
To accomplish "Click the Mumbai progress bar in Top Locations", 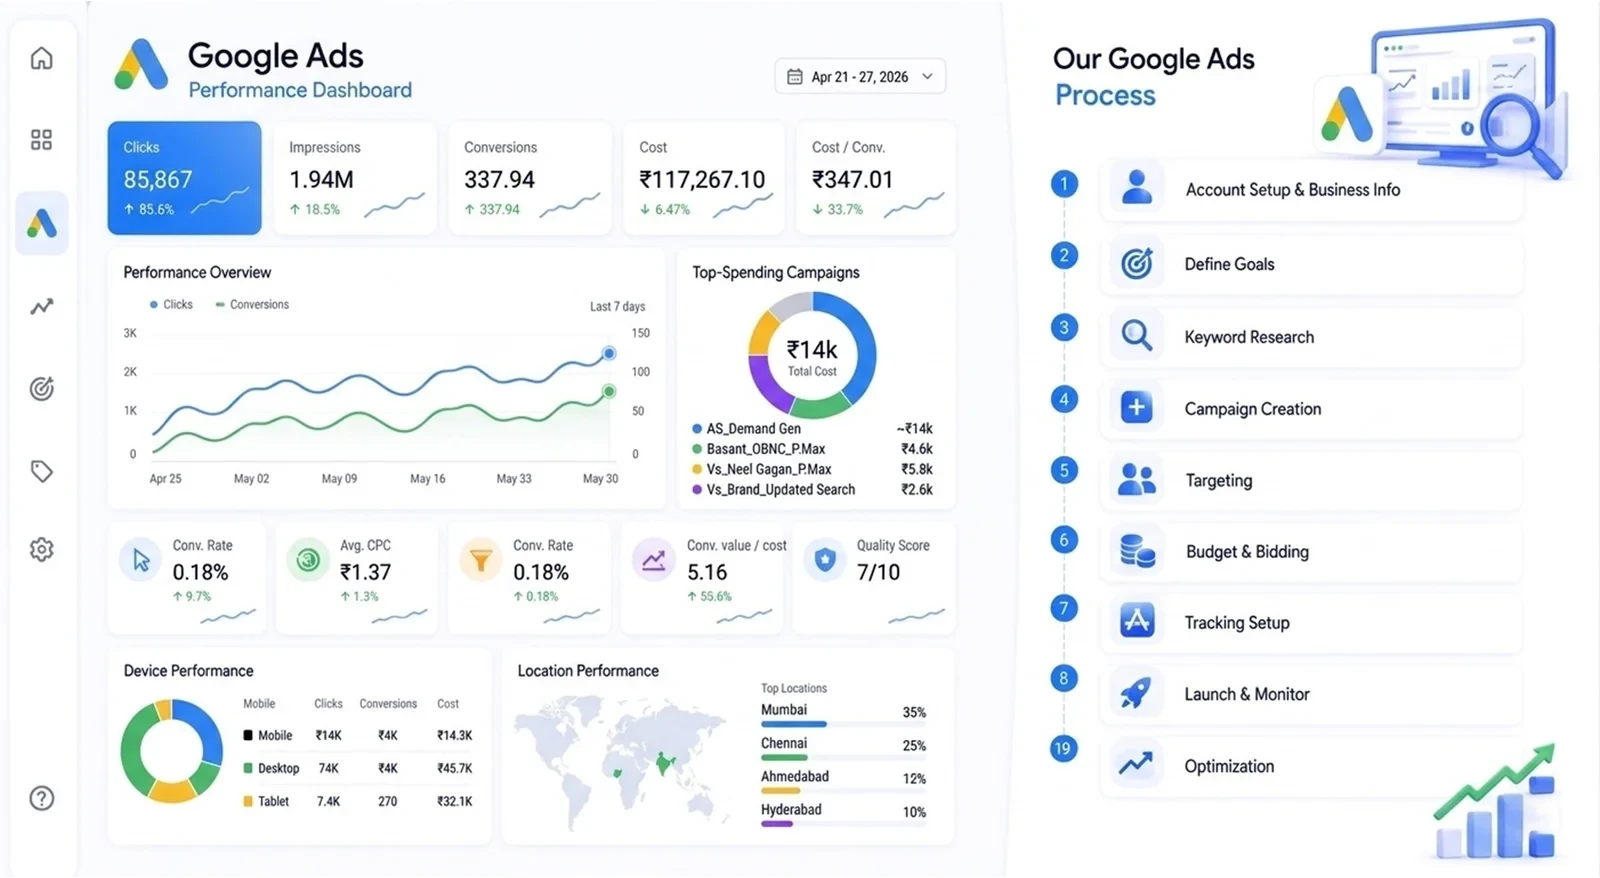I will point(843,724).
